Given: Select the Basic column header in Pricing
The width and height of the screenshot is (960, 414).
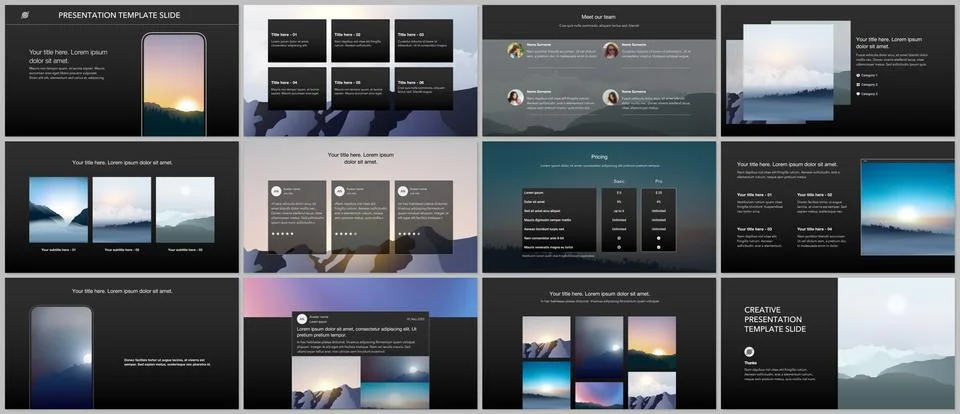Looking at the screenshot, I should pyautogui.click(x=619, y=181).
